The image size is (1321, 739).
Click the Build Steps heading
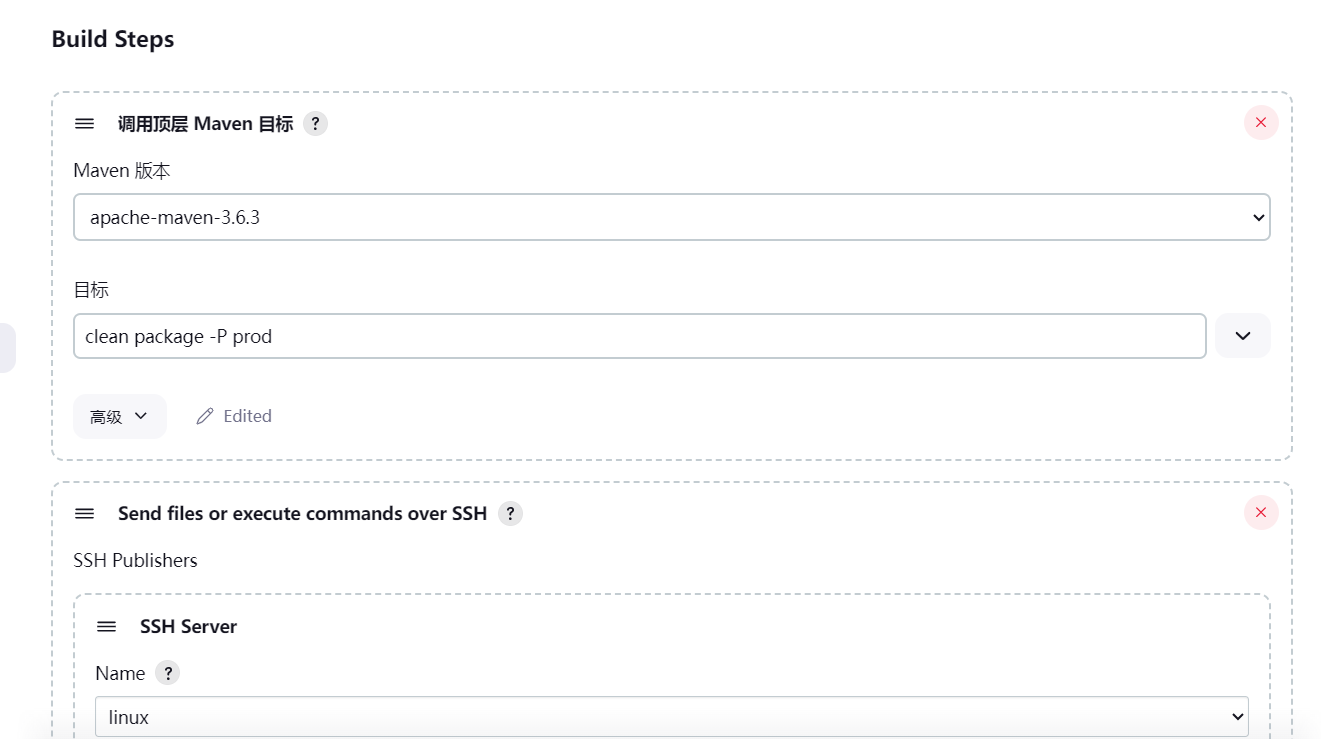[113, 39]
